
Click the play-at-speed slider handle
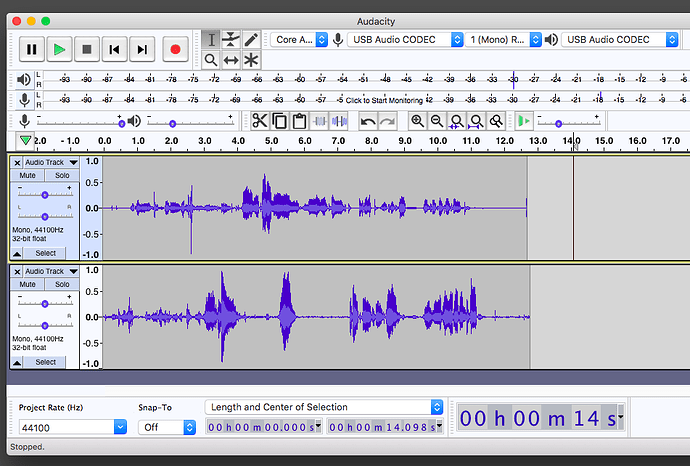coord(558,124)
